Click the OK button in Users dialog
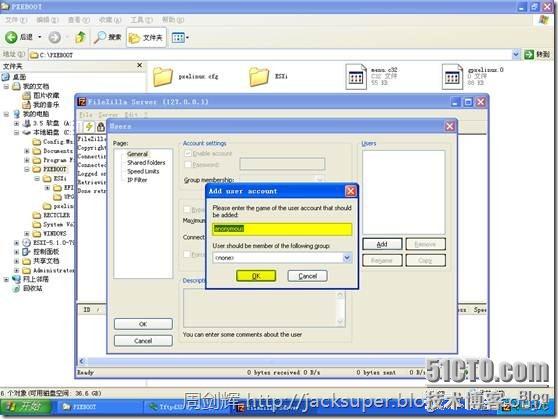The width and height of the screenshot is (558, 419). 143,324
